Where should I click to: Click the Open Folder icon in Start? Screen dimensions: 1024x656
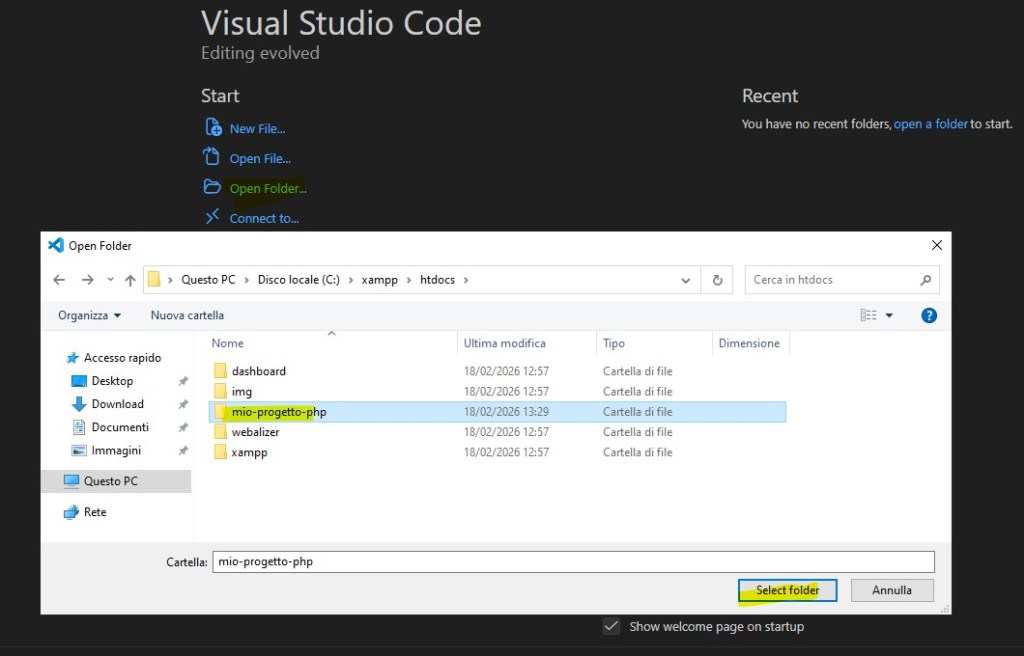pos(211,187)
